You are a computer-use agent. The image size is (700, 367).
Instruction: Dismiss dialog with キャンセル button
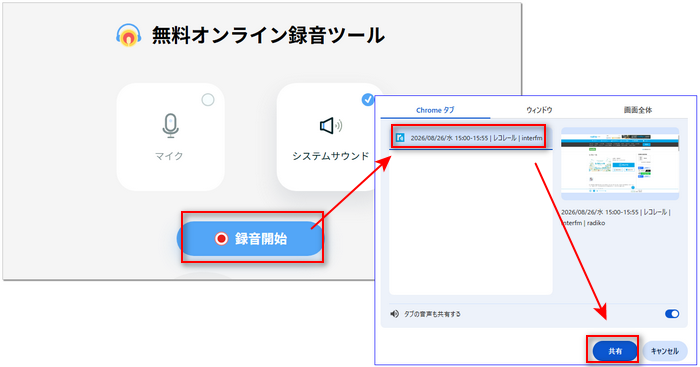point(664,351)
